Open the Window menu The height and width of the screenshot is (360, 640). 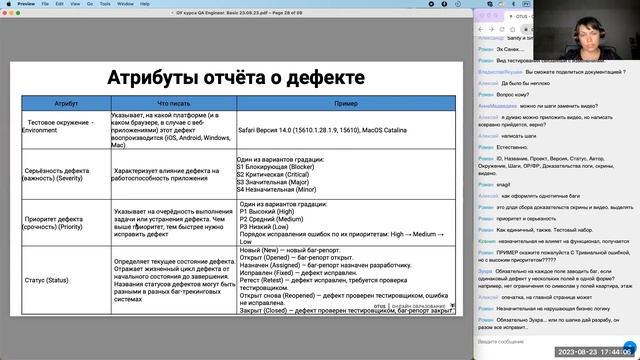click(x=125, y=4)
